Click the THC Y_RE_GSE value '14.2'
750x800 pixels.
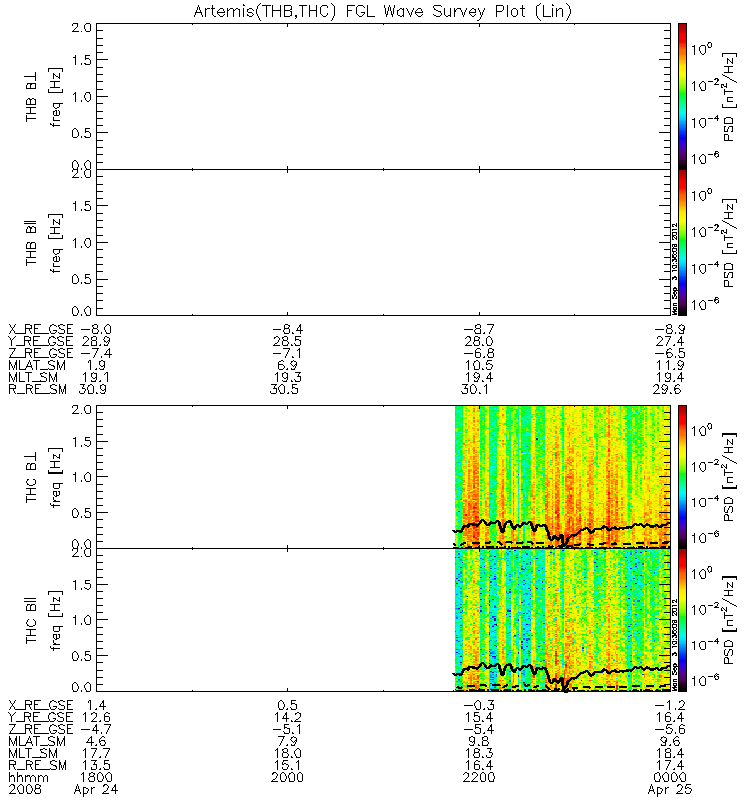click(287, 717)
